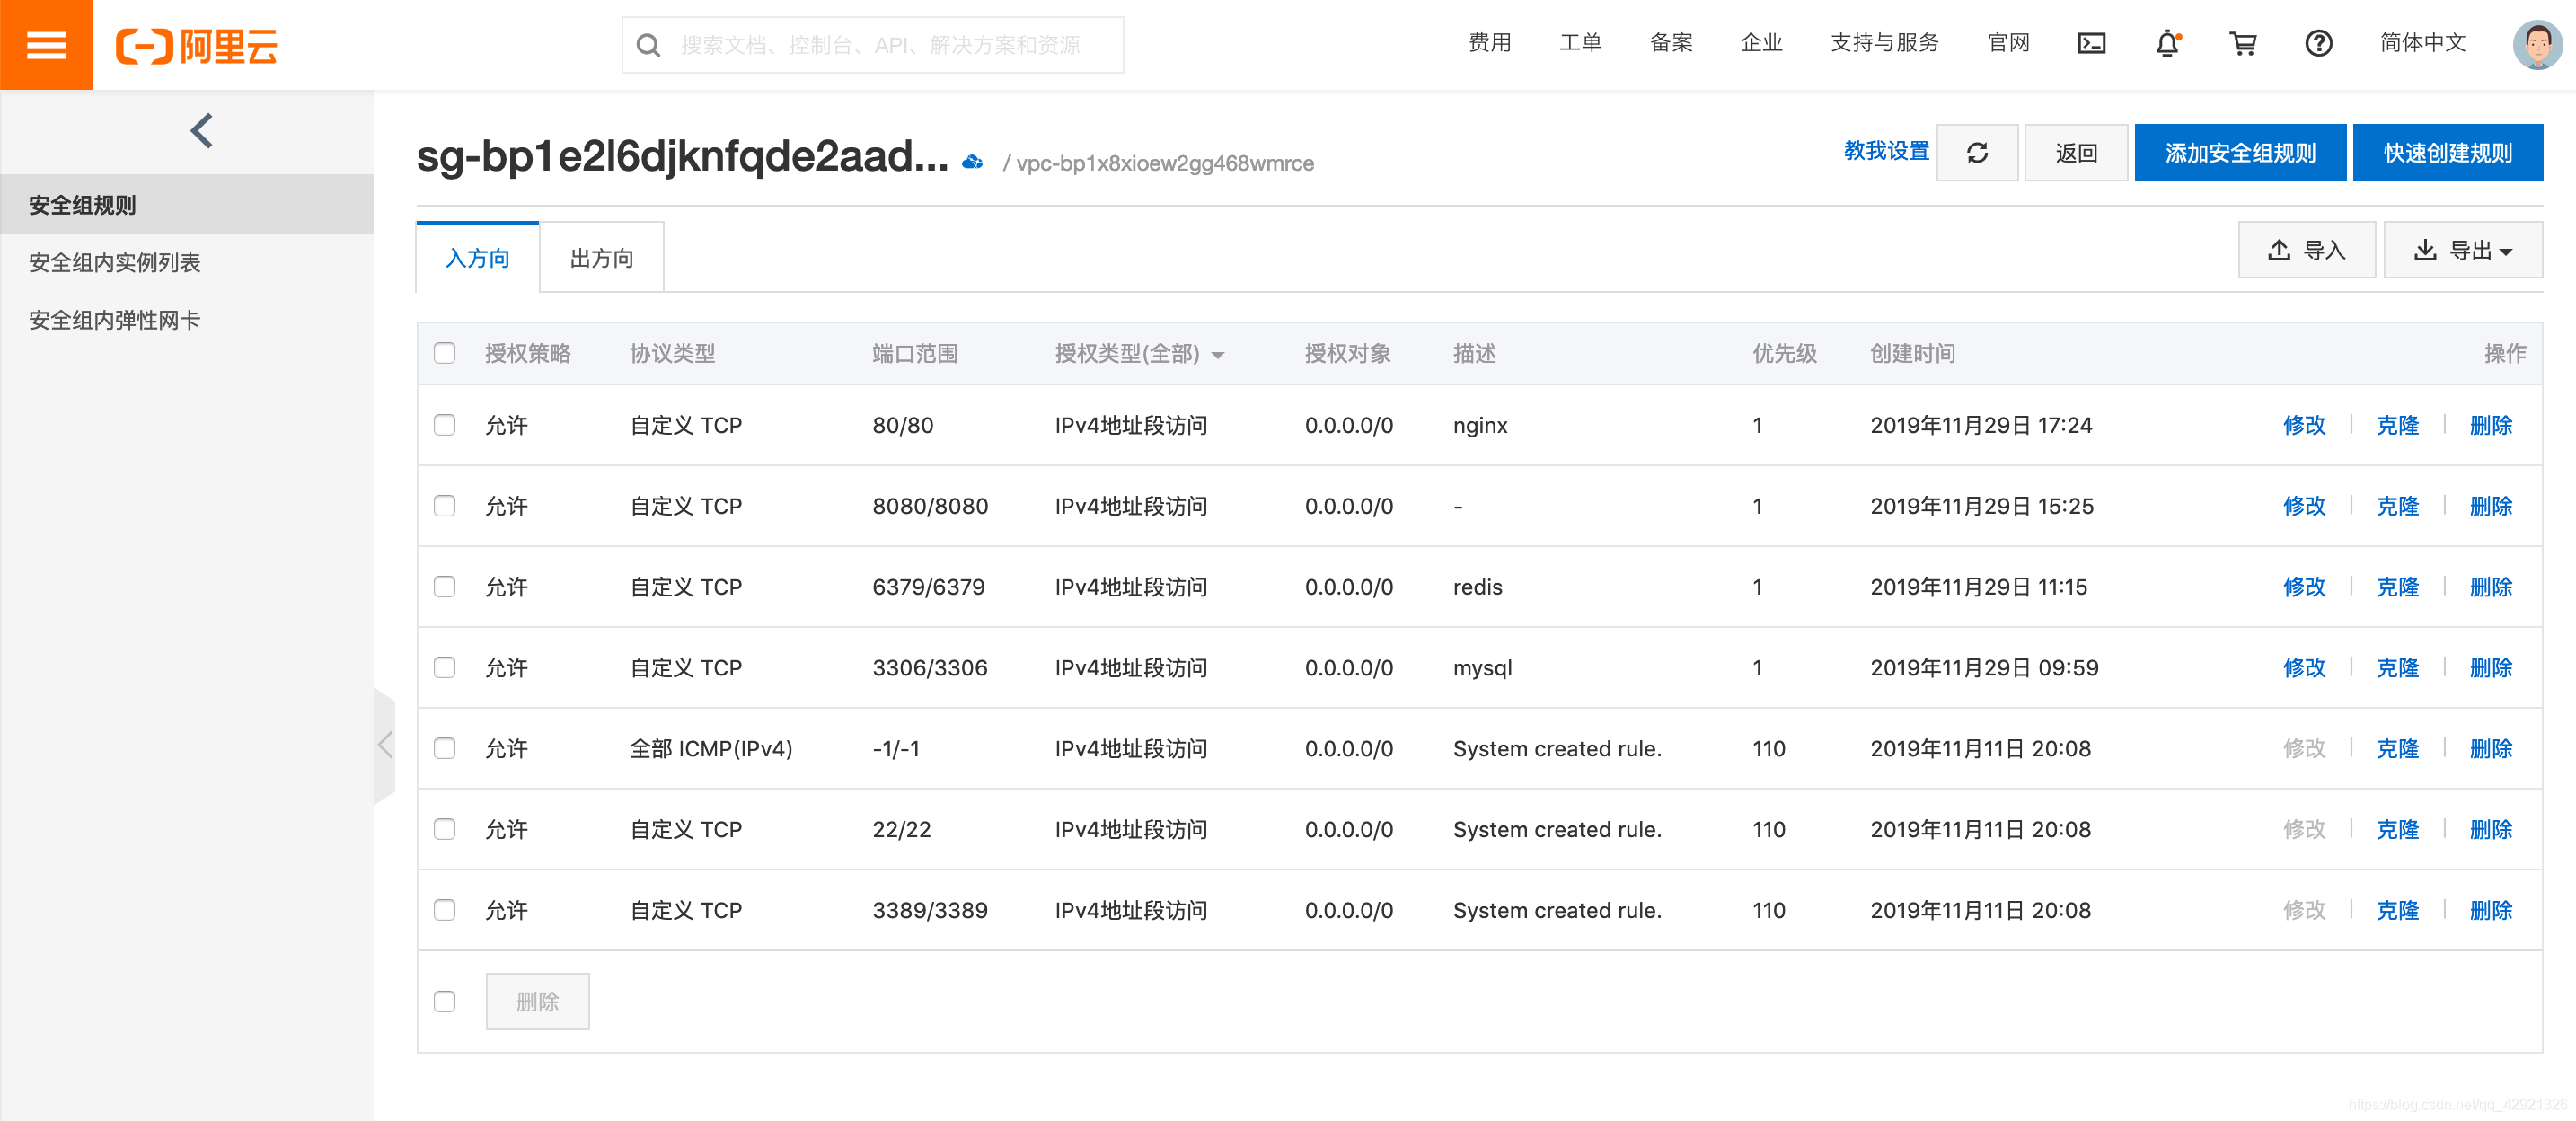
Task: Open notifications bell icon
Action: coord(2167,43)
